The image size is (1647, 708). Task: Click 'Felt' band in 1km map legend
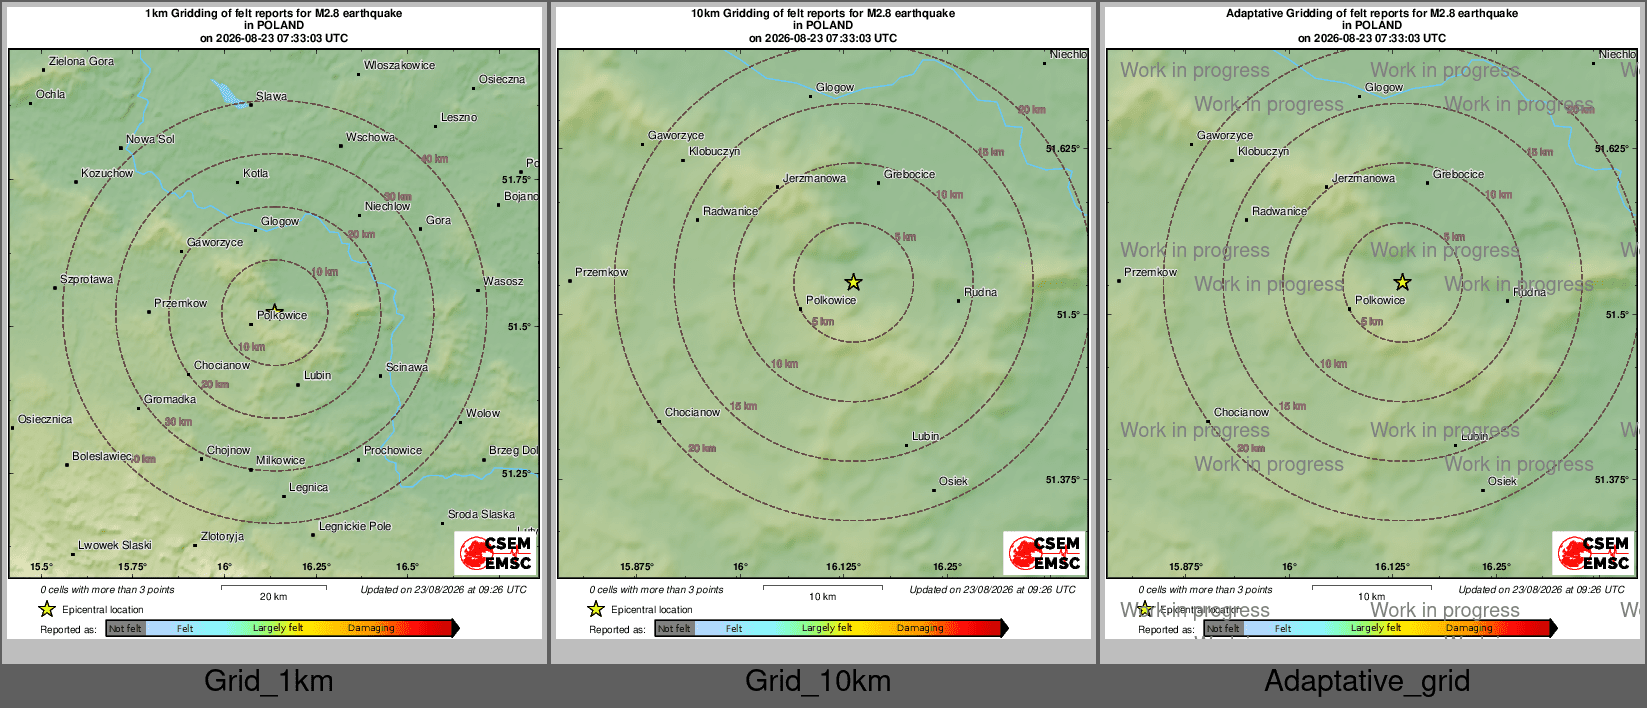185,628
